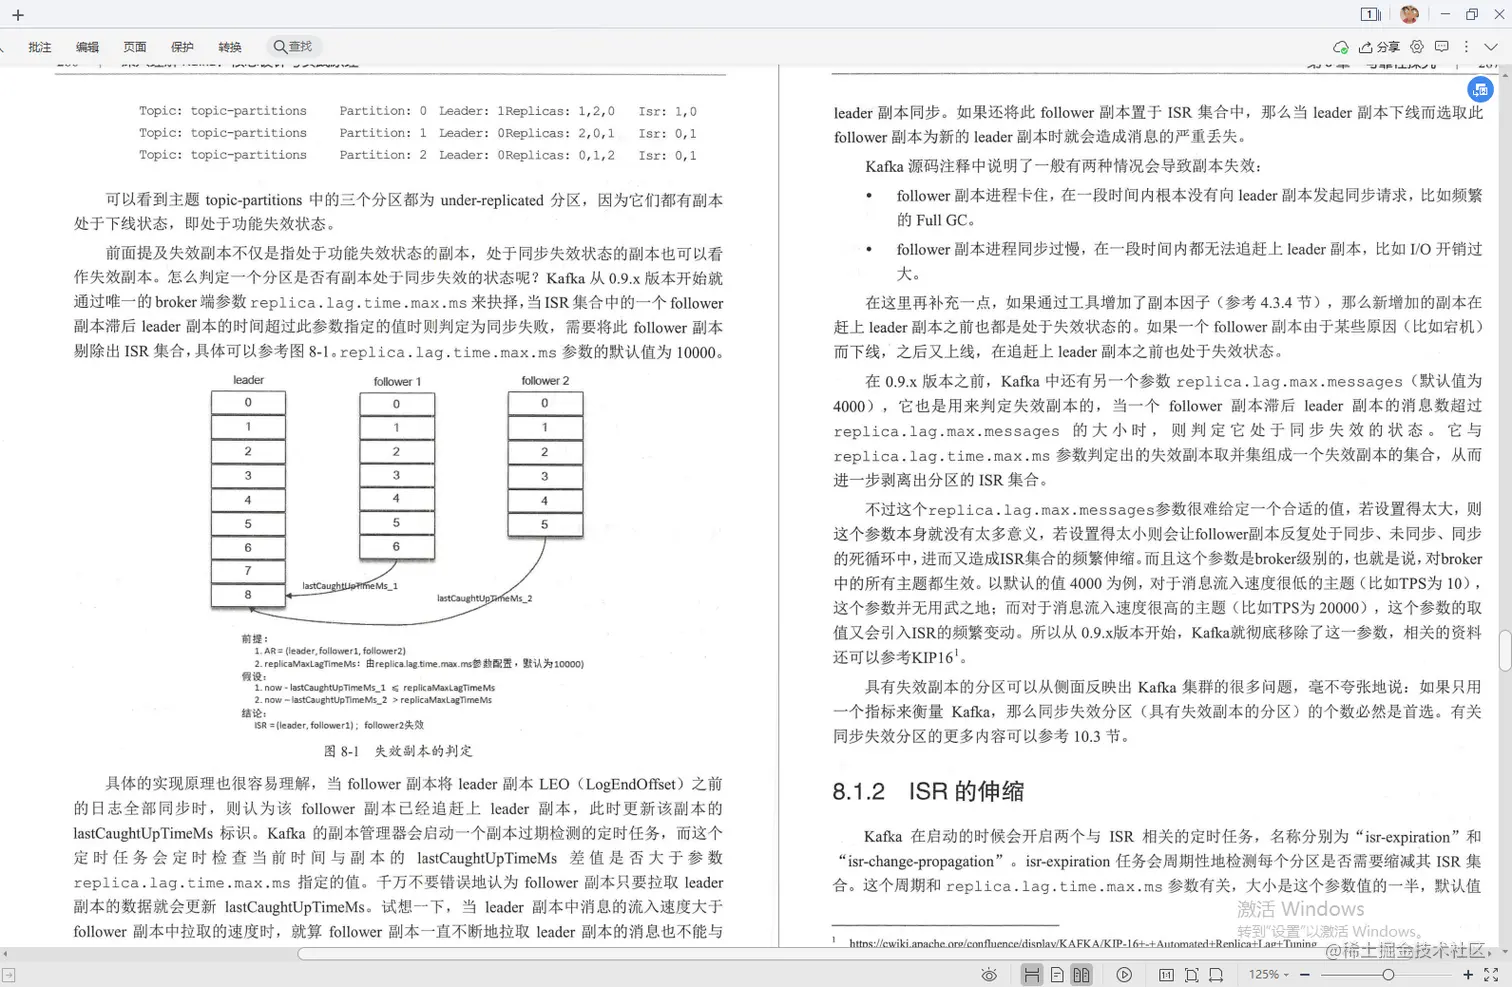The image size is (1512, 987).
Task: Open the 转换 conversion menu
Action: [230, 46]
